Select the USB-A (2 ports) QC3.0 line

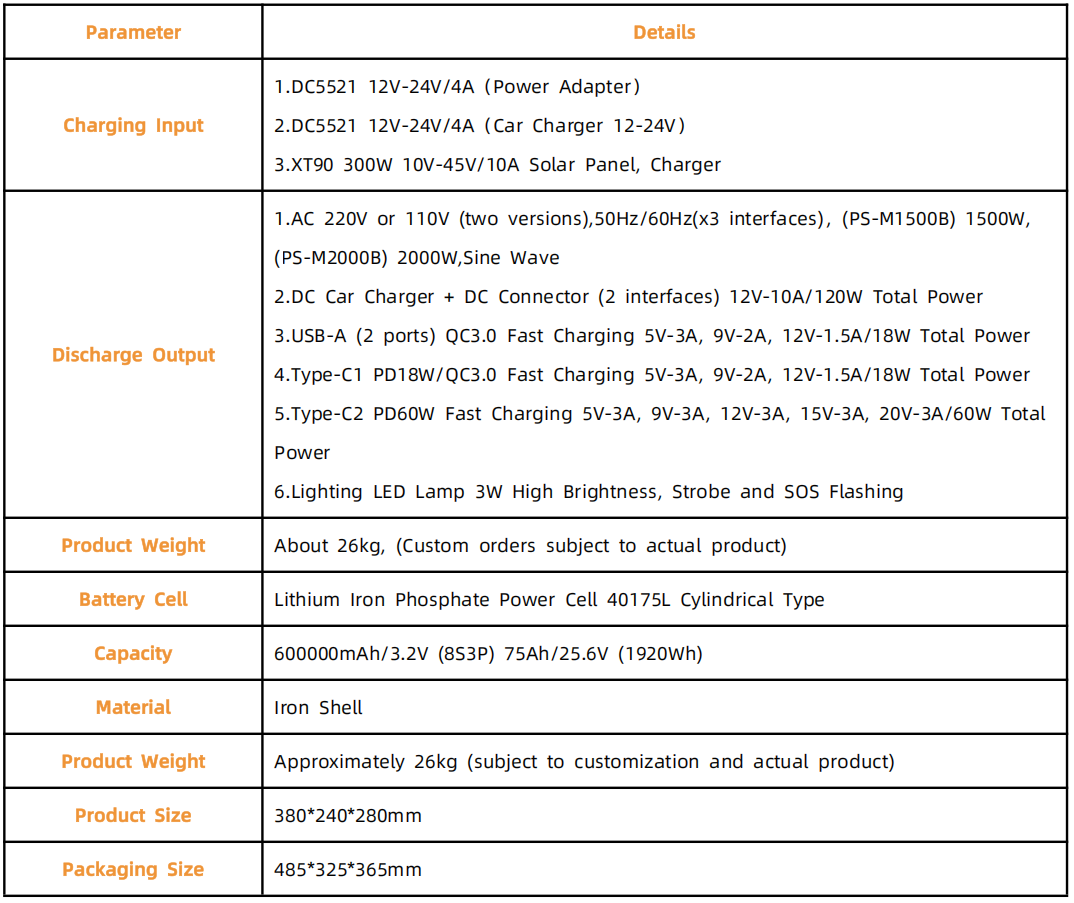click(652, 336)
